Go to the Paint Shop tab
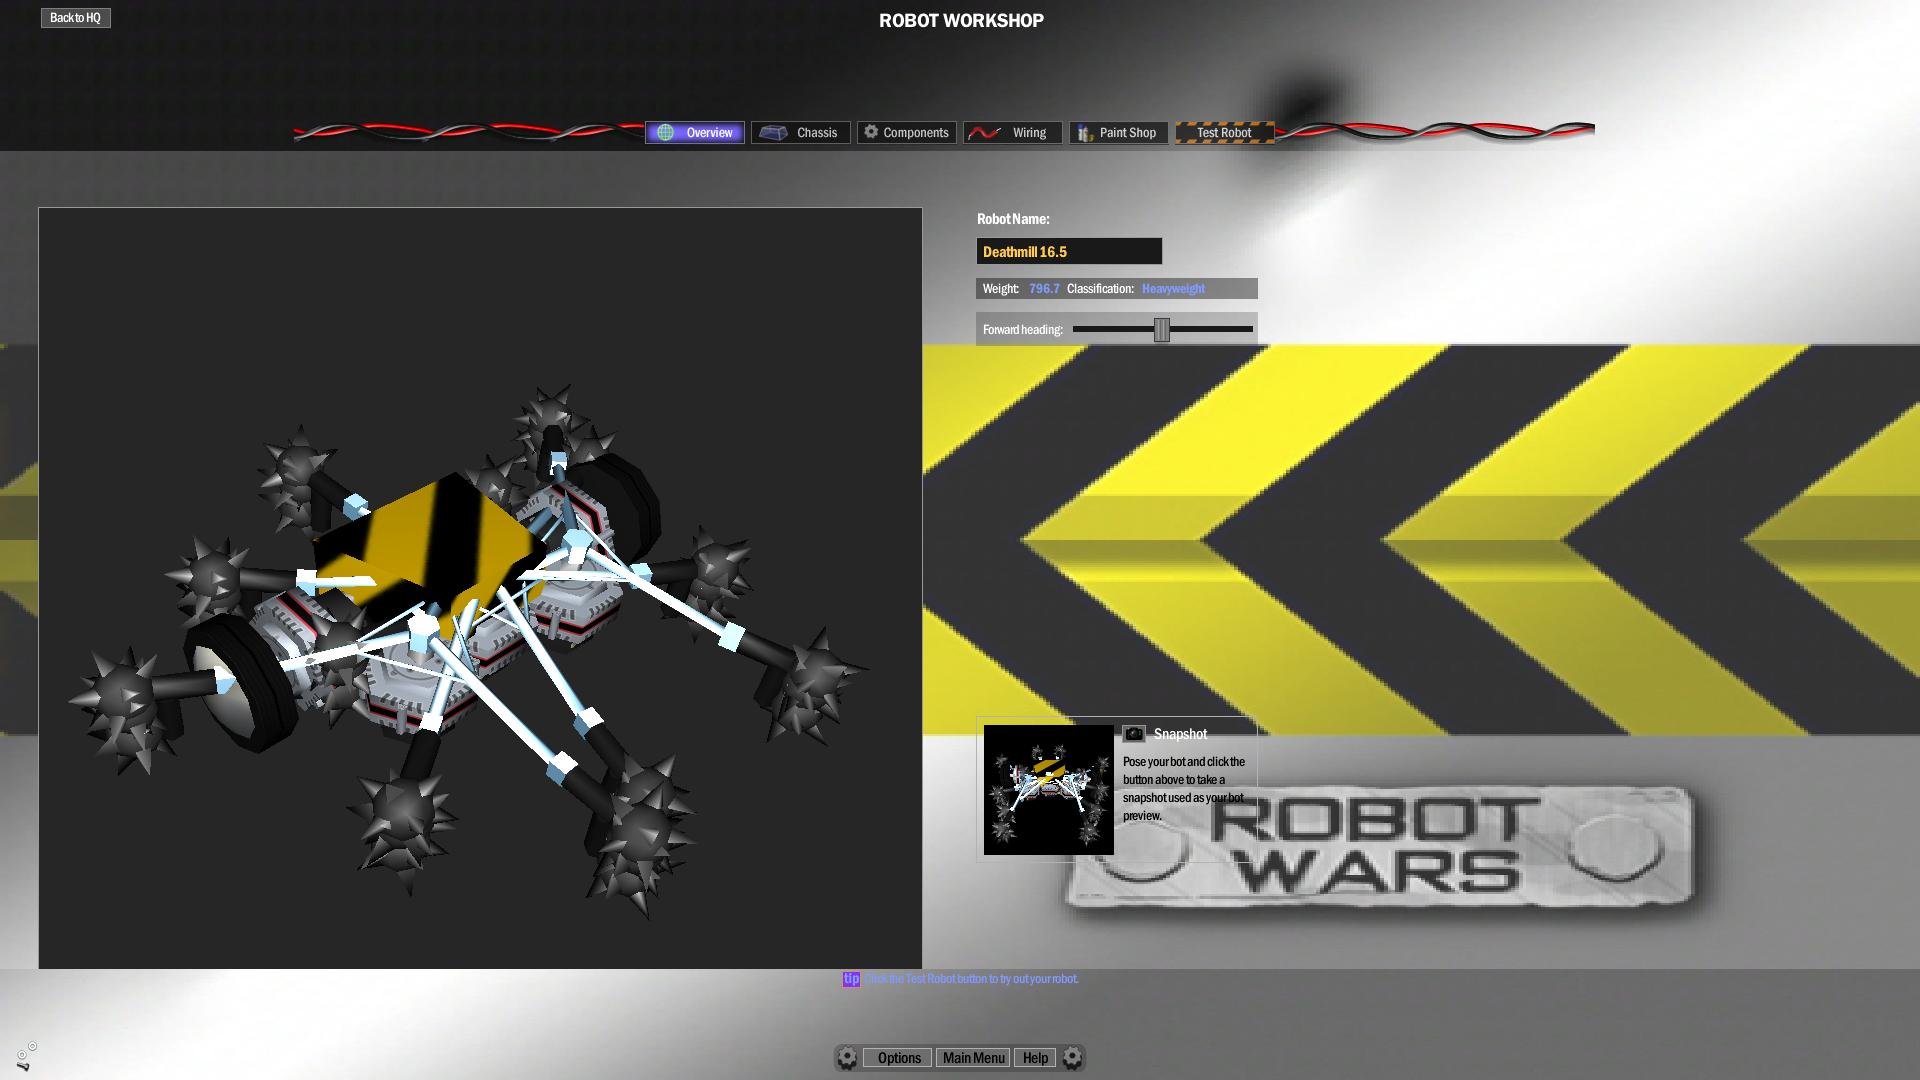The image size is (1920, 1080). (1119, 132)
